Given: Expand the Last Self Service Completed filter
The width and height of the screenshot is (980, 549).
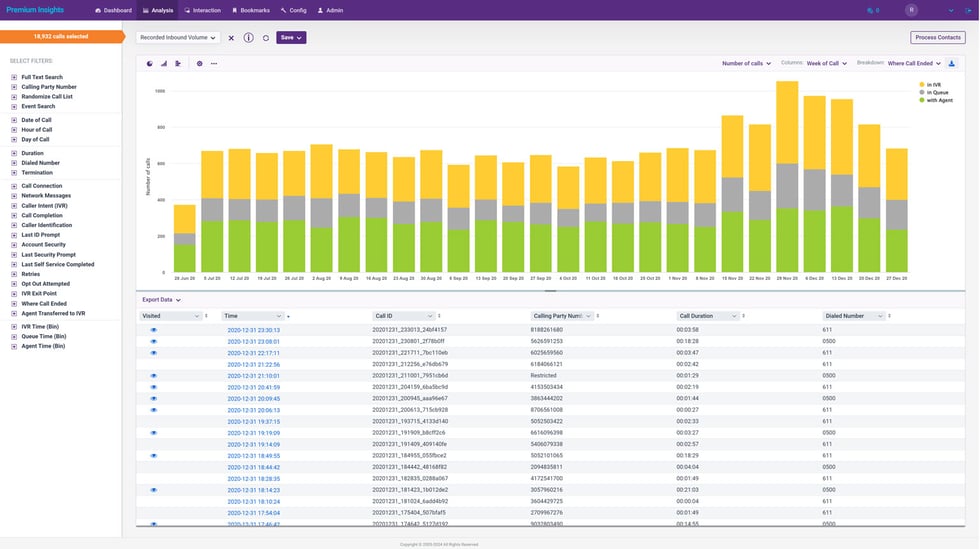Looking at the screenshot, I should (14, 264).
